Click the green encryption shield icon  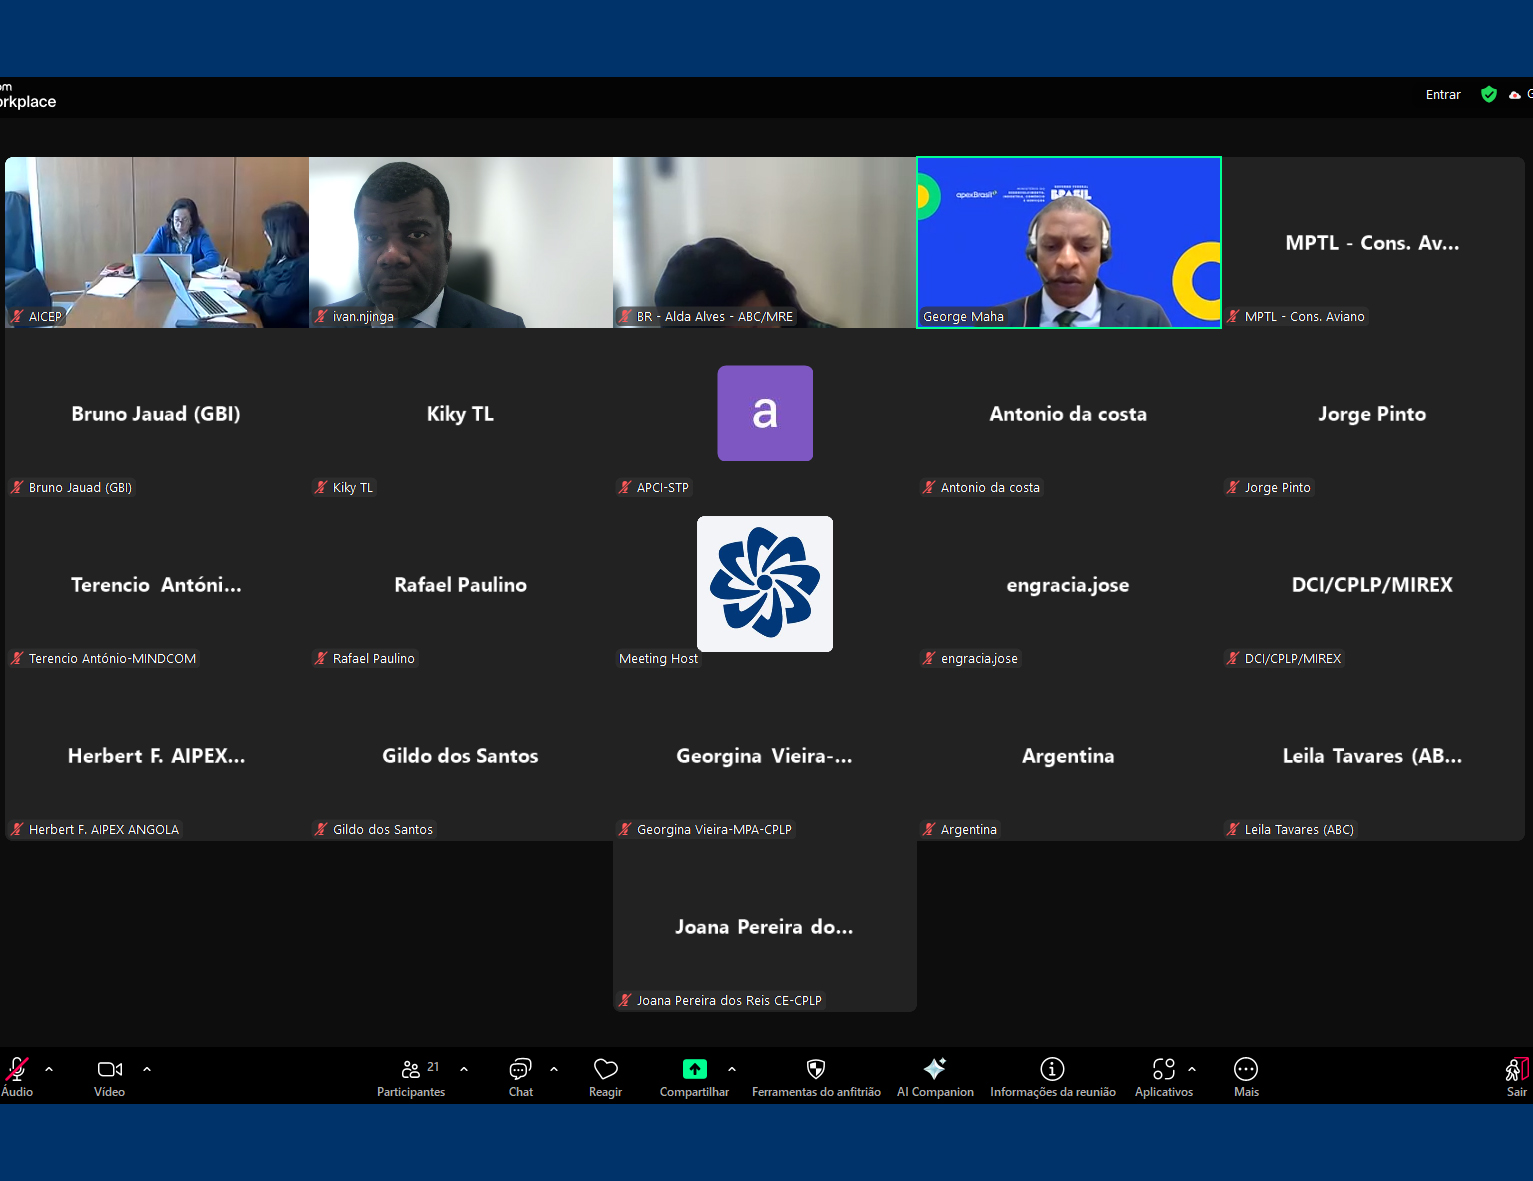point(1489,95)
